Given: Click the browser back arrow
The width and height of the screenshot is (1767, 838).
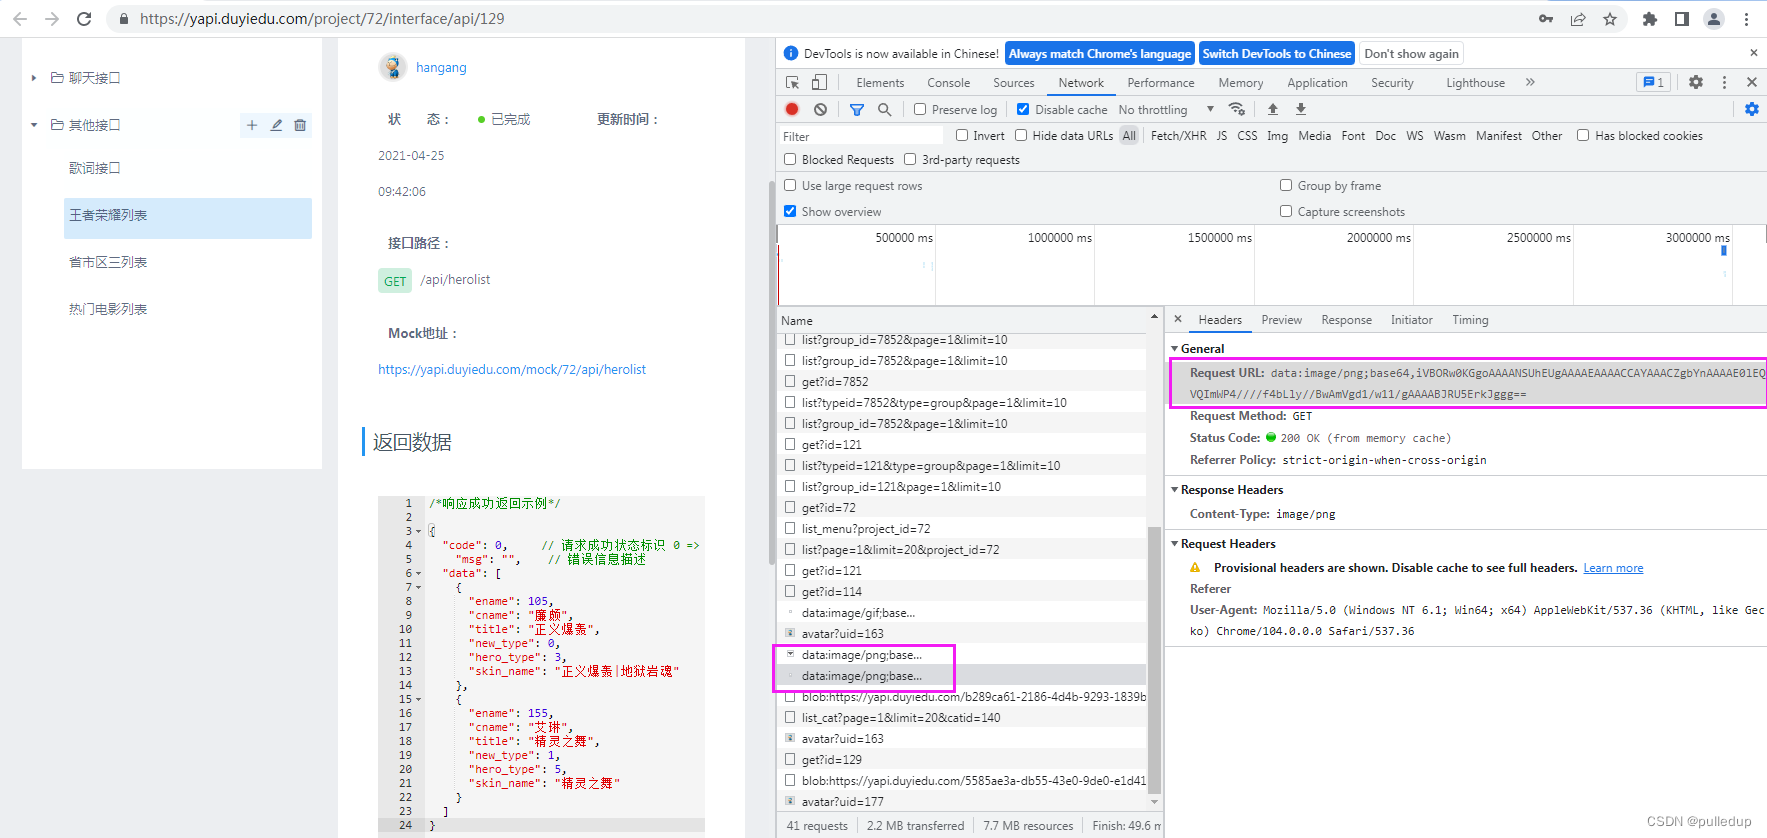Looking at the screenshot, I should coord(20,19).
